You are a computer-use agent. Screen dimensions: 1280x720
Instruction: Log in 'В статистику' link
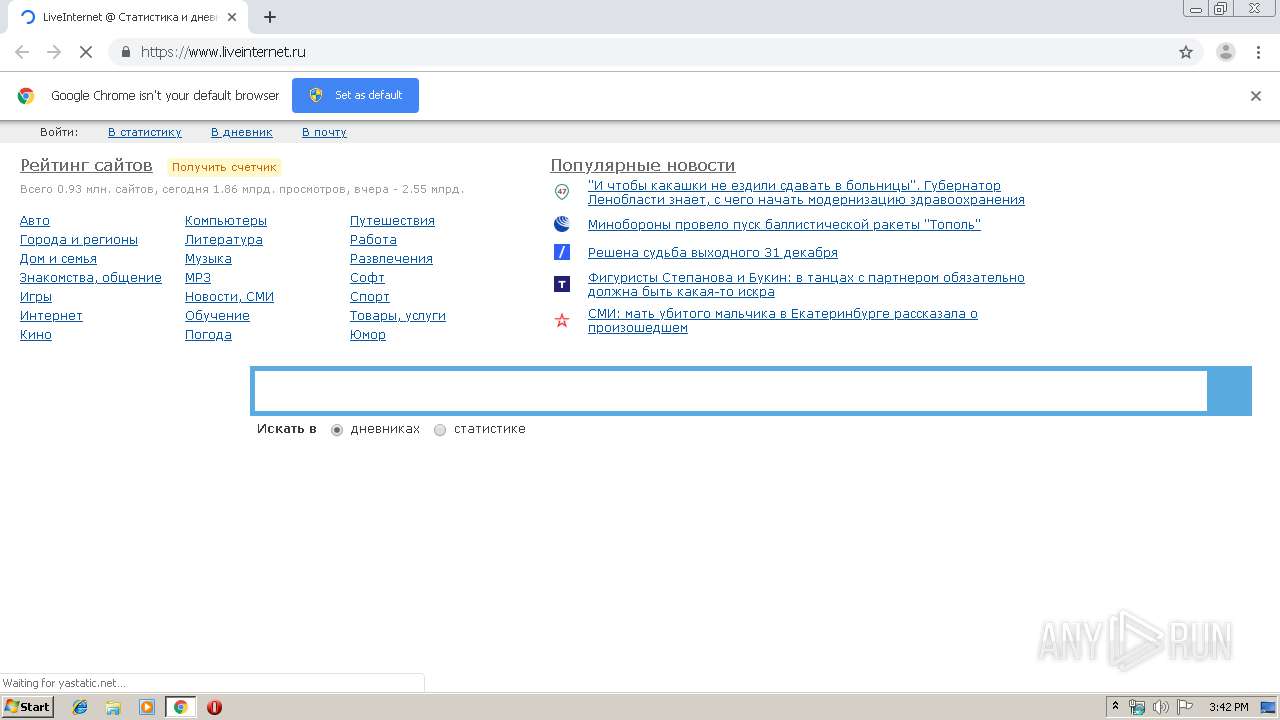[x=145, y=132]
